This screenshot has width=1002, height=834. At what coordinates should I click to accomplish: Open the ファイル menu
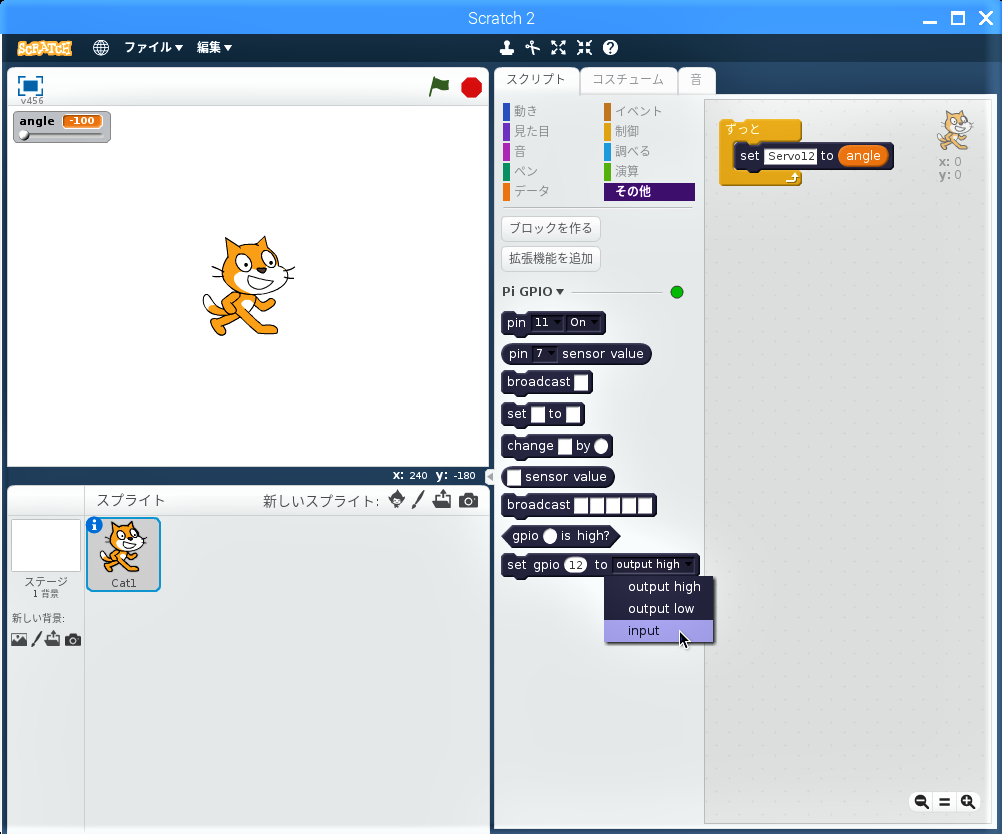(153, 47)
